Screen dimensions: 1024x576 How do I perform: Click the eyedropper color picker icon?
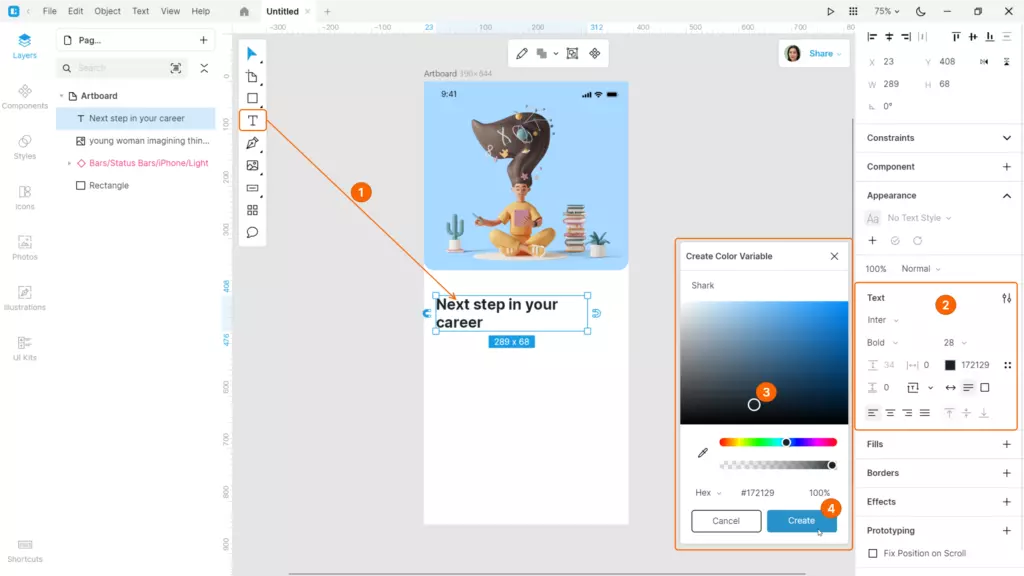click(702, 453)
